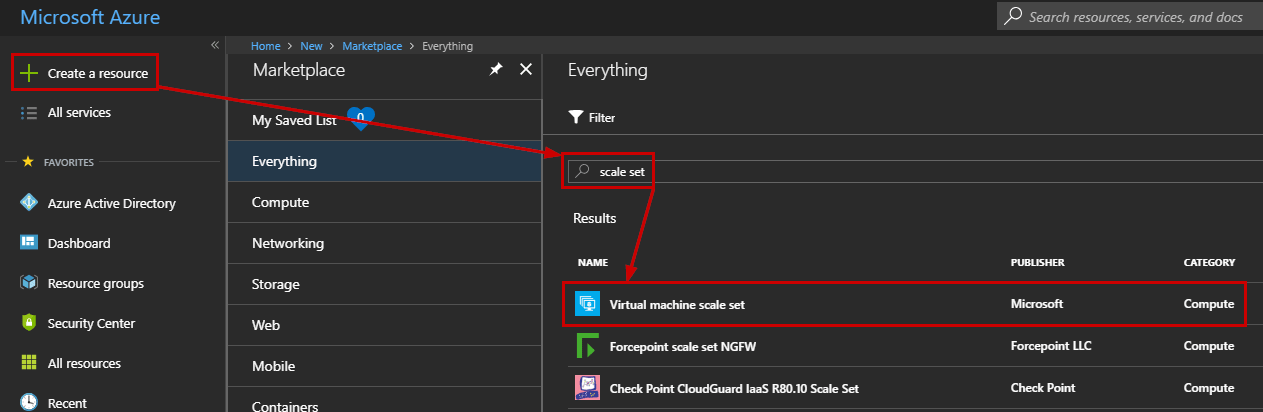The width and height of the screenshot is (1263, 412).
Task: Select the Everything category in Marketplace
Action: point(384,161)
